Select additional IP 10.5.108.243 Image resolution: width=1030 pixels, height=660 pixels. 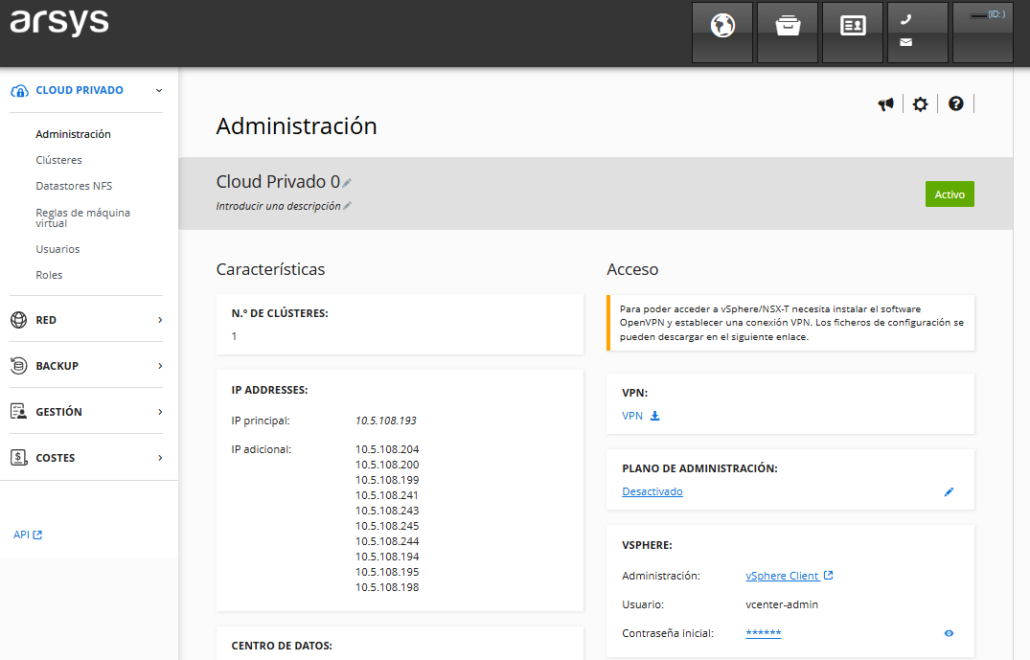tap(388, 510)
